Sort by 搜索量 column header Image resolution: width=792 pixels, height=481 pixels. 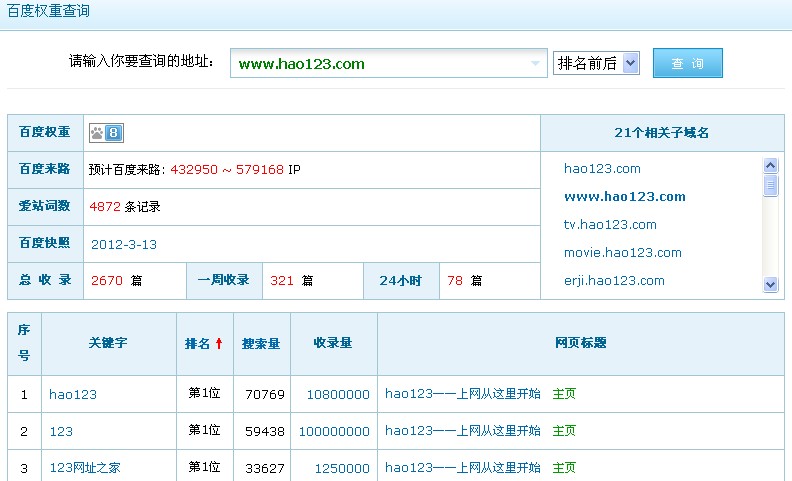click(x=261, y=344)
